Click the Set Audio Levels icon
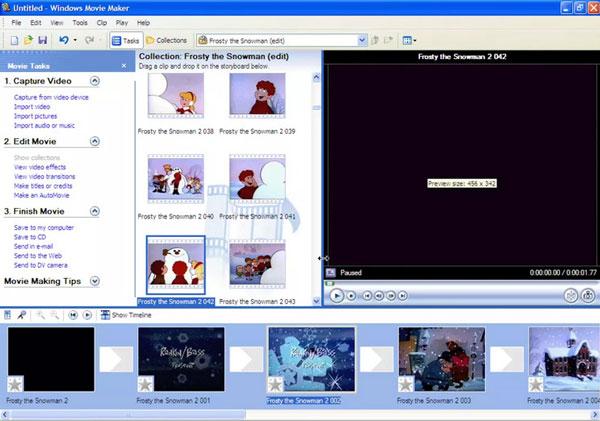 pyautogui.click(x=8, y=315)
